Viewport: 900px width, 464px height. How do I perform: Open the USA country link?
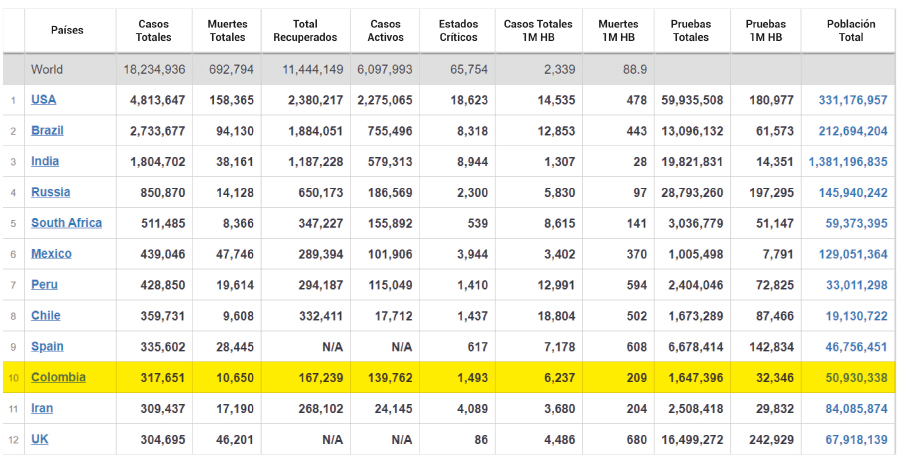click(x=44, y=100)
